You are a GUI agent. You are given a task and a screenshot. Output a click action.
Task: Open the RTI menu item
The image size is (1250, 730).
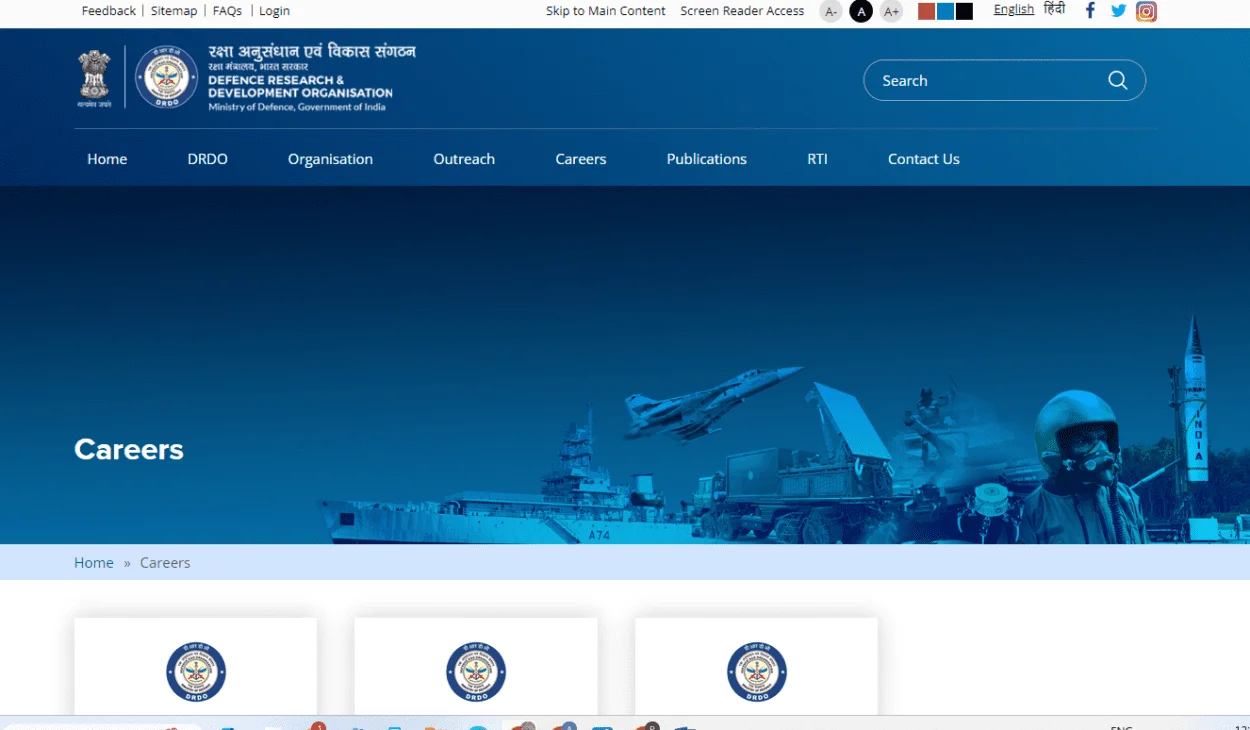[818, 159]
